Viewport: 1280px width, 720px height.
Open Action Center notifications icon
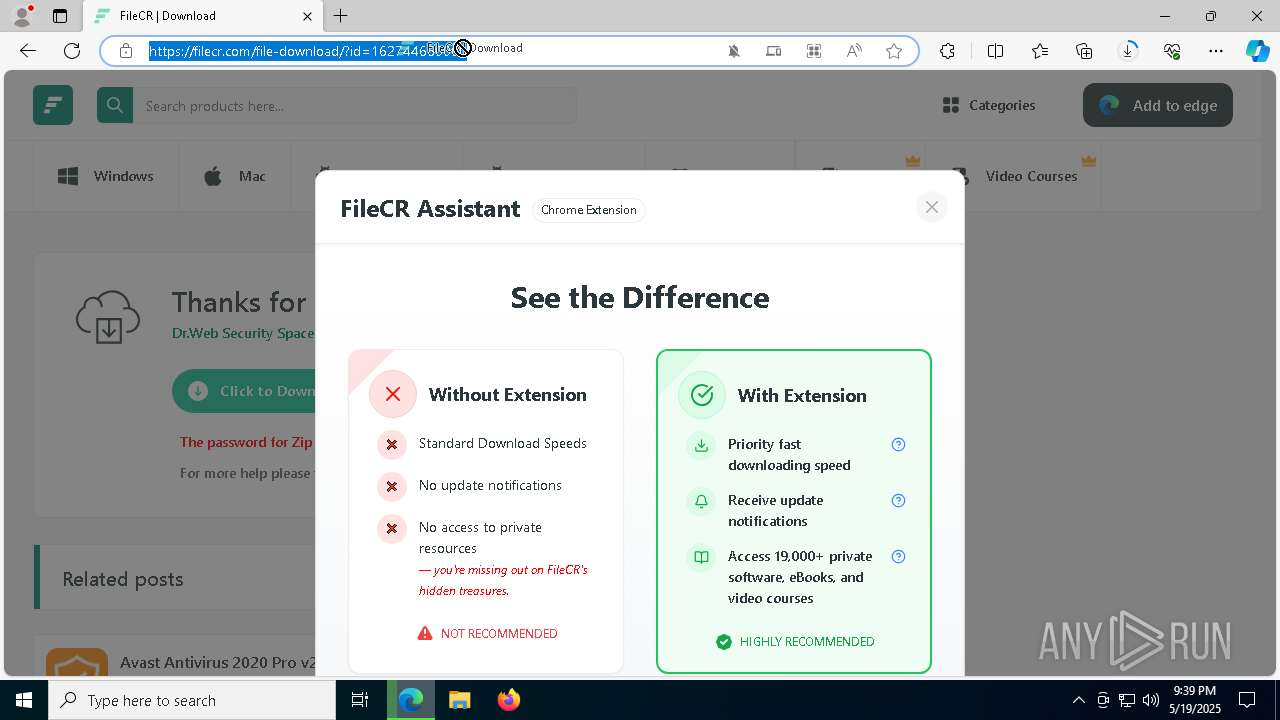pyautogui.click(x=1247, y=700)
